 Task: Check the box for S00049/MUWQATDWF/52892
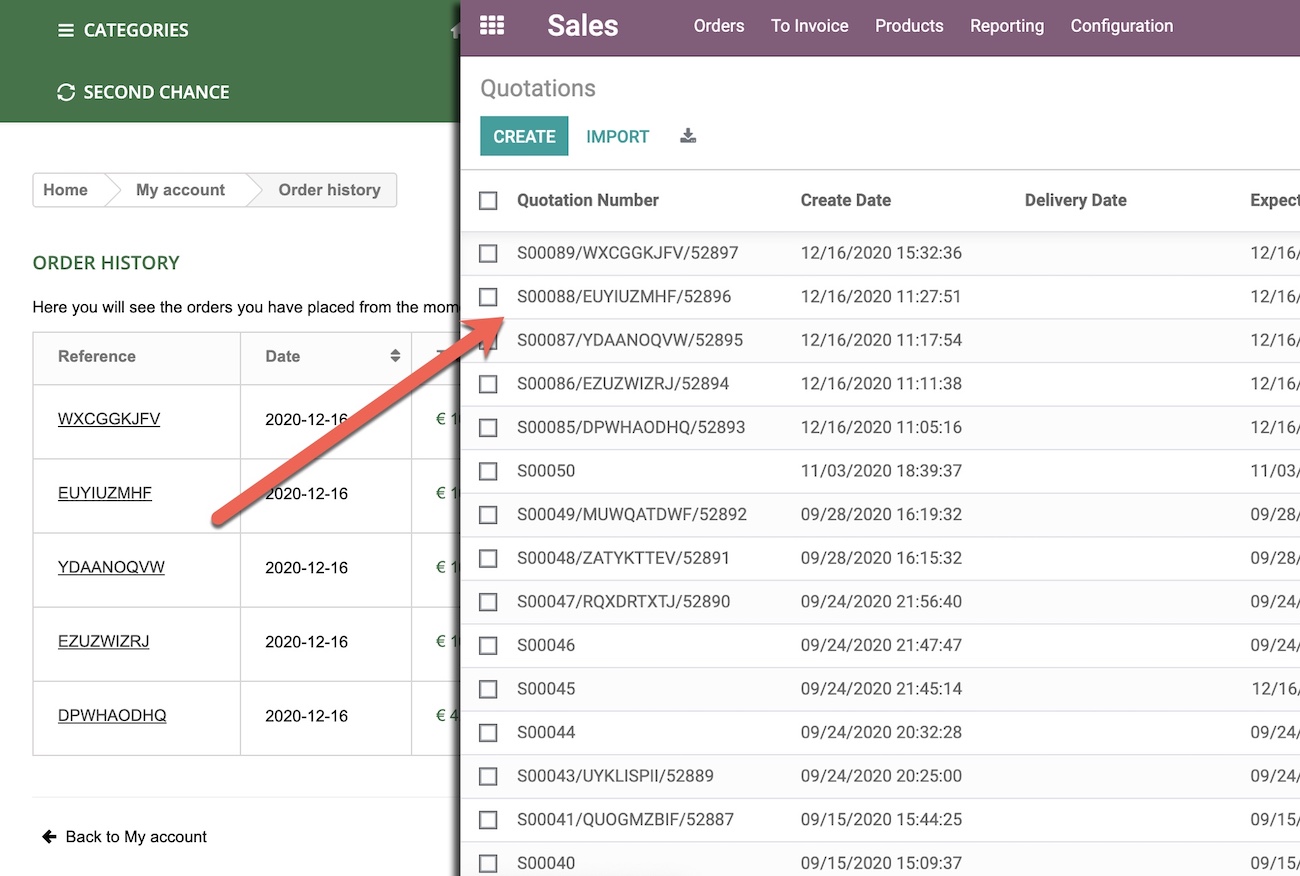[x=488, y=514]
